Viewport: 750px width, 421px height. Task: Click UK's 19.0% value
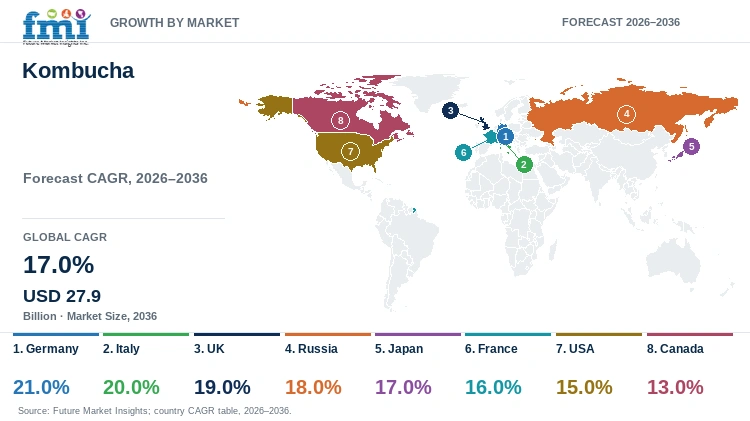click(222, 387)
